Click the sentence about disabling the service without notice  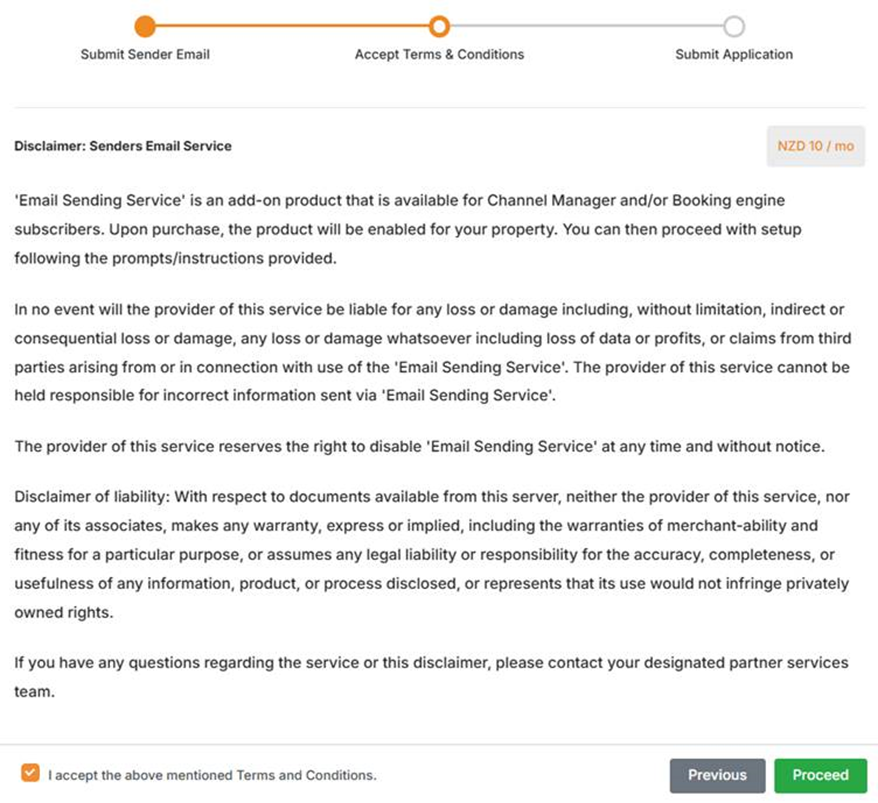pos(420,446)
